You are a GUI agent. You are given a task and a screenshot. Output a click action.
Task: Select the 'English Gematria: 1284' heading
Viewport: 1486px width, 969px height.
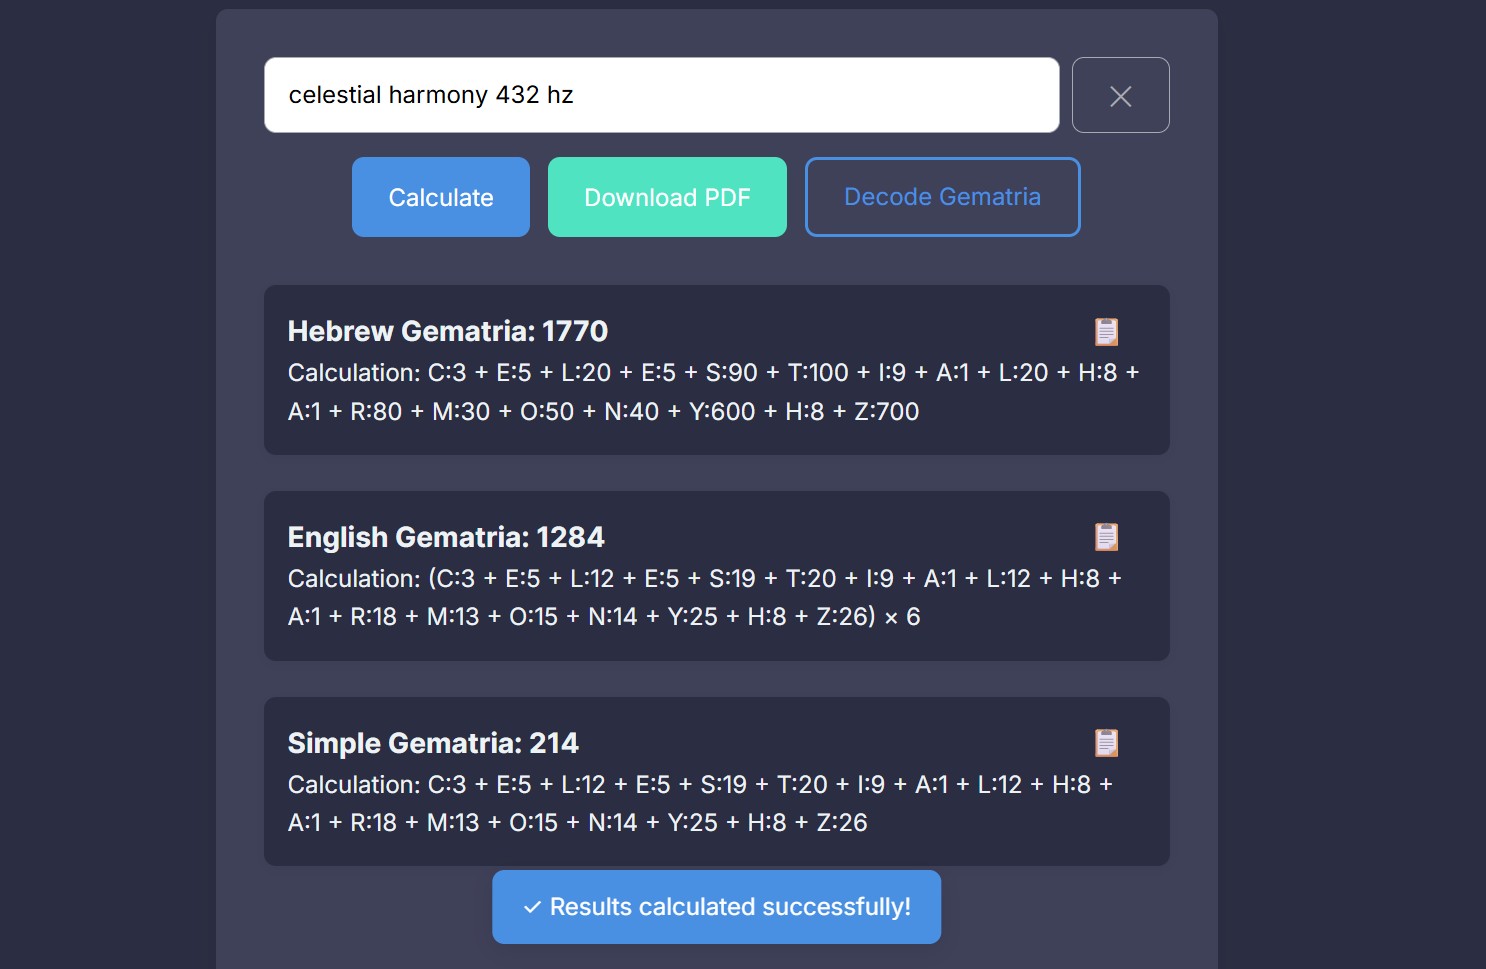[446, 537]
